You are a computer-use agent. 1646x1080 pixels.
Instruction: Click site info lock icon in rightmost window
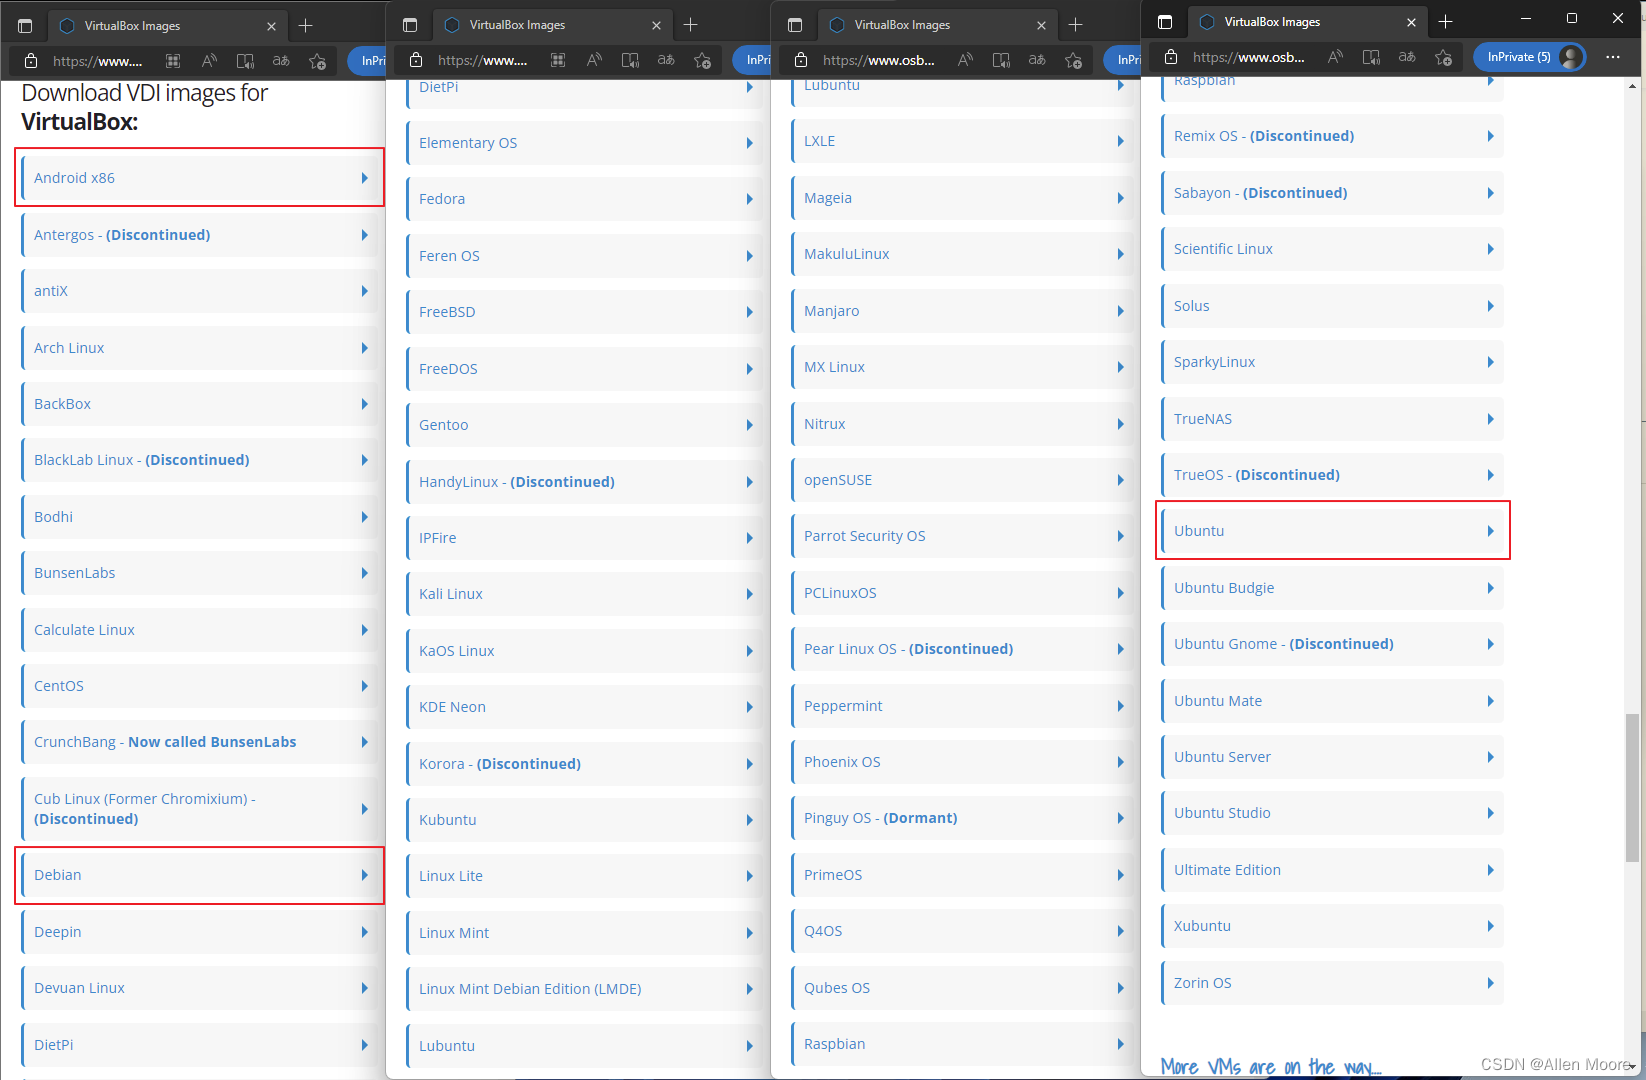pyautogui.click(x=1171, y=57)
